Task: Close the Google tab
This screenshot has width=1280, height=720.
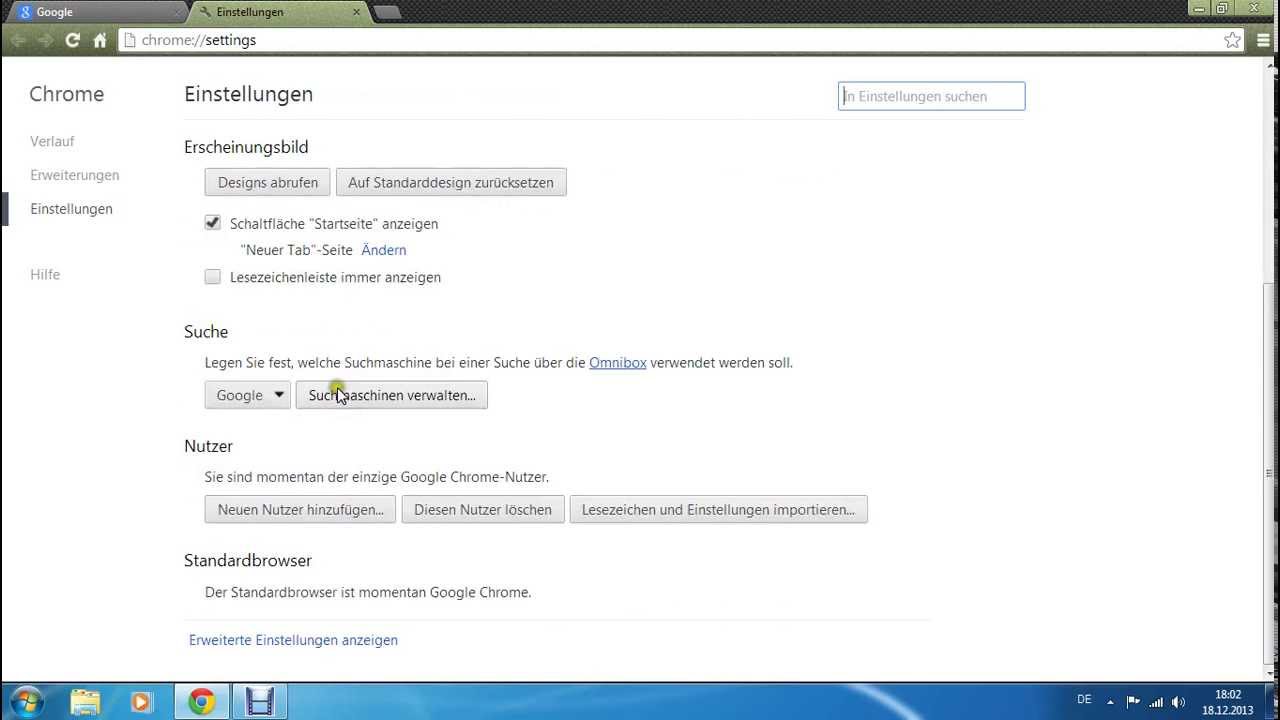Action: tap(176, 12)
